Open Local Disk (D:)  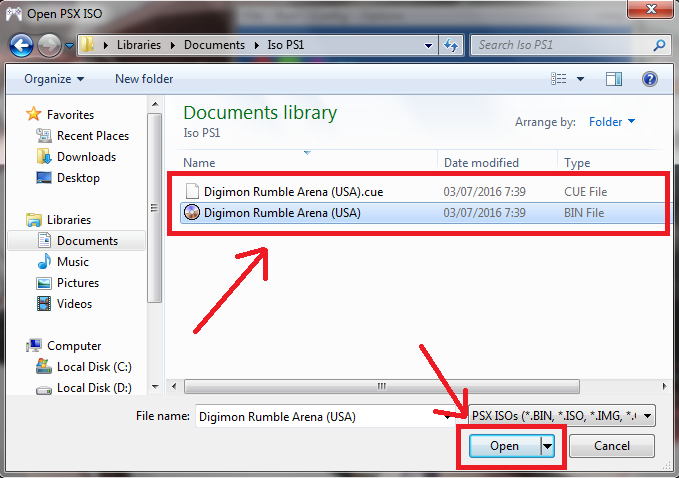pyautogui.click(x=94, y=388)
